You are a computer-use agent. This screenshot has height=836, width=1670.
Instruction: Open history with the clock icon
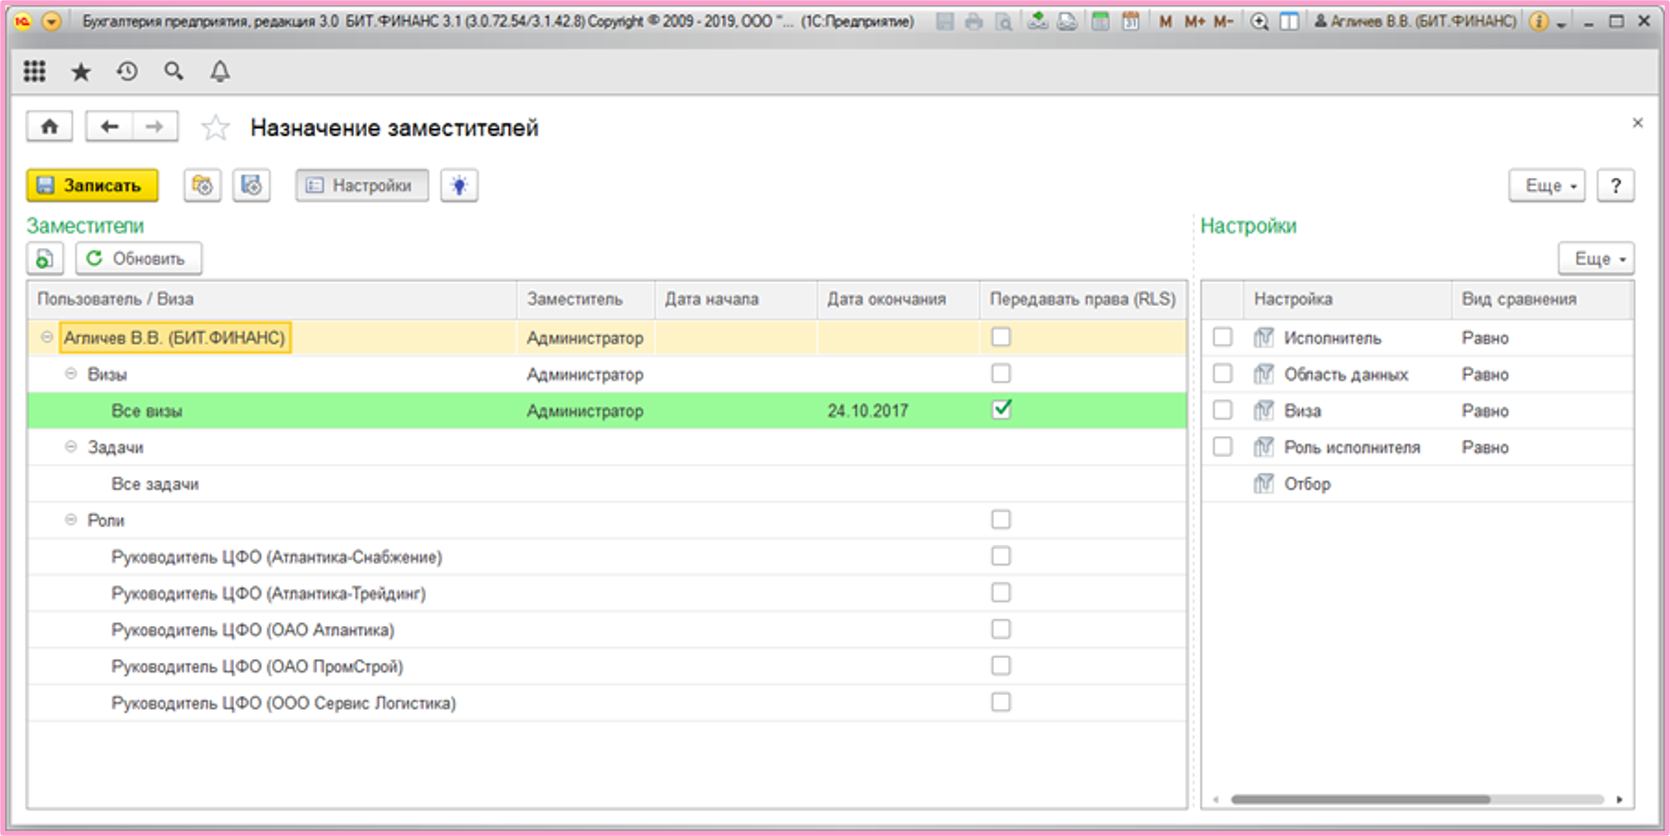[127, 71]
